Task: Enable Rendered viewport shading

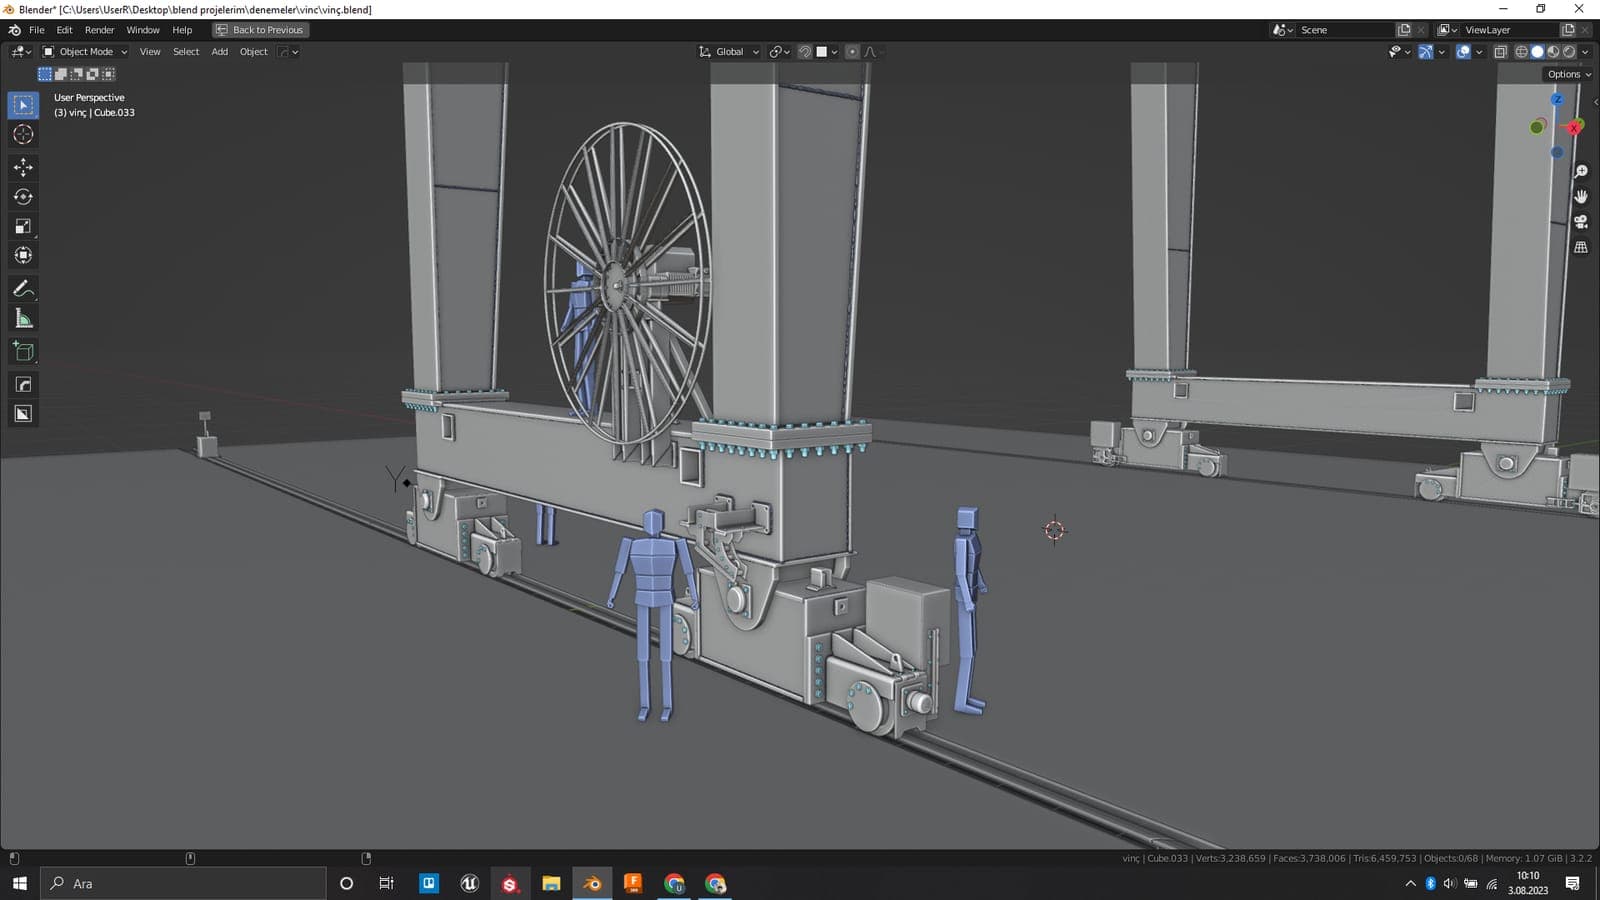Action: tap(1567, 51)
